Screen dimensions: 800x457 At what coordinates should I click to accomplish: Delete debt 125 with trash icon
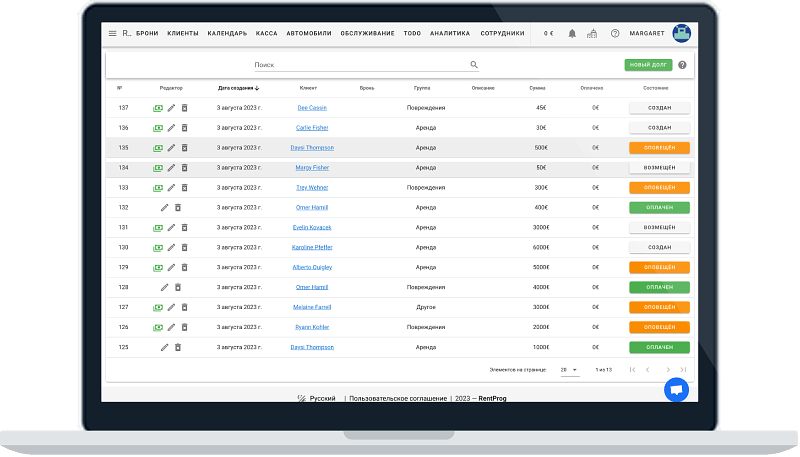click(178, 347)
